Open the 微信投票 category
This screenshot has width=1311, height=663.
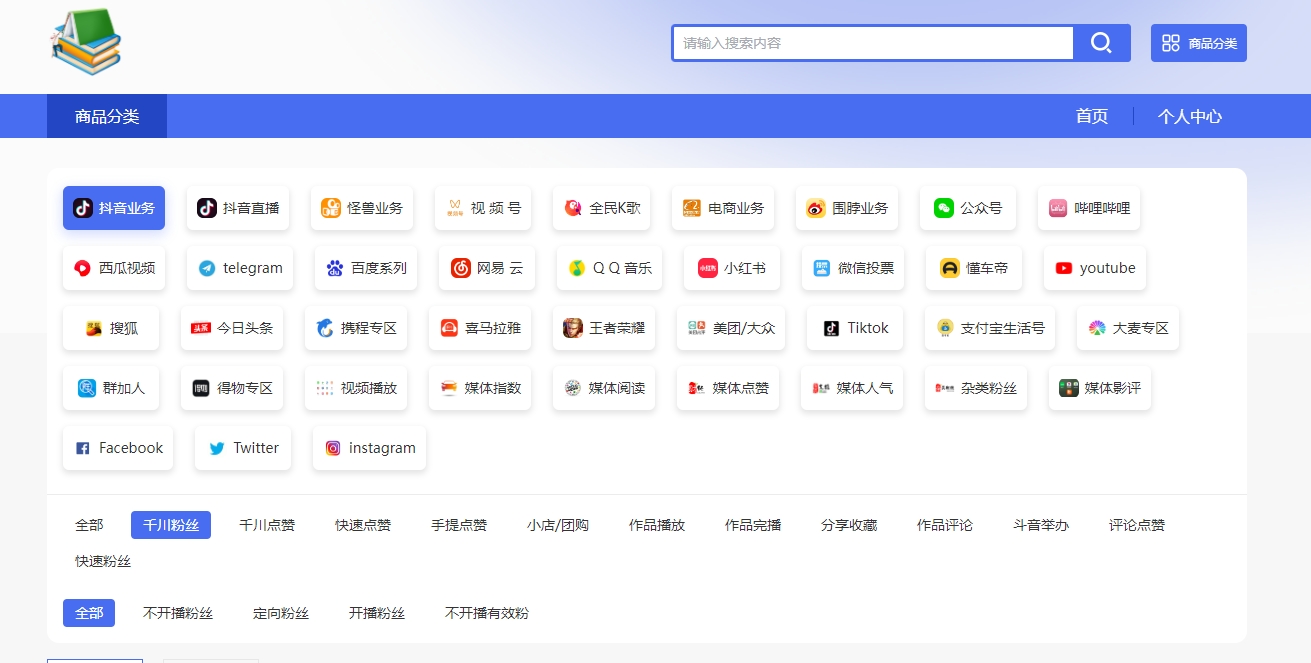pyautogui.click(x=853, y=268)
